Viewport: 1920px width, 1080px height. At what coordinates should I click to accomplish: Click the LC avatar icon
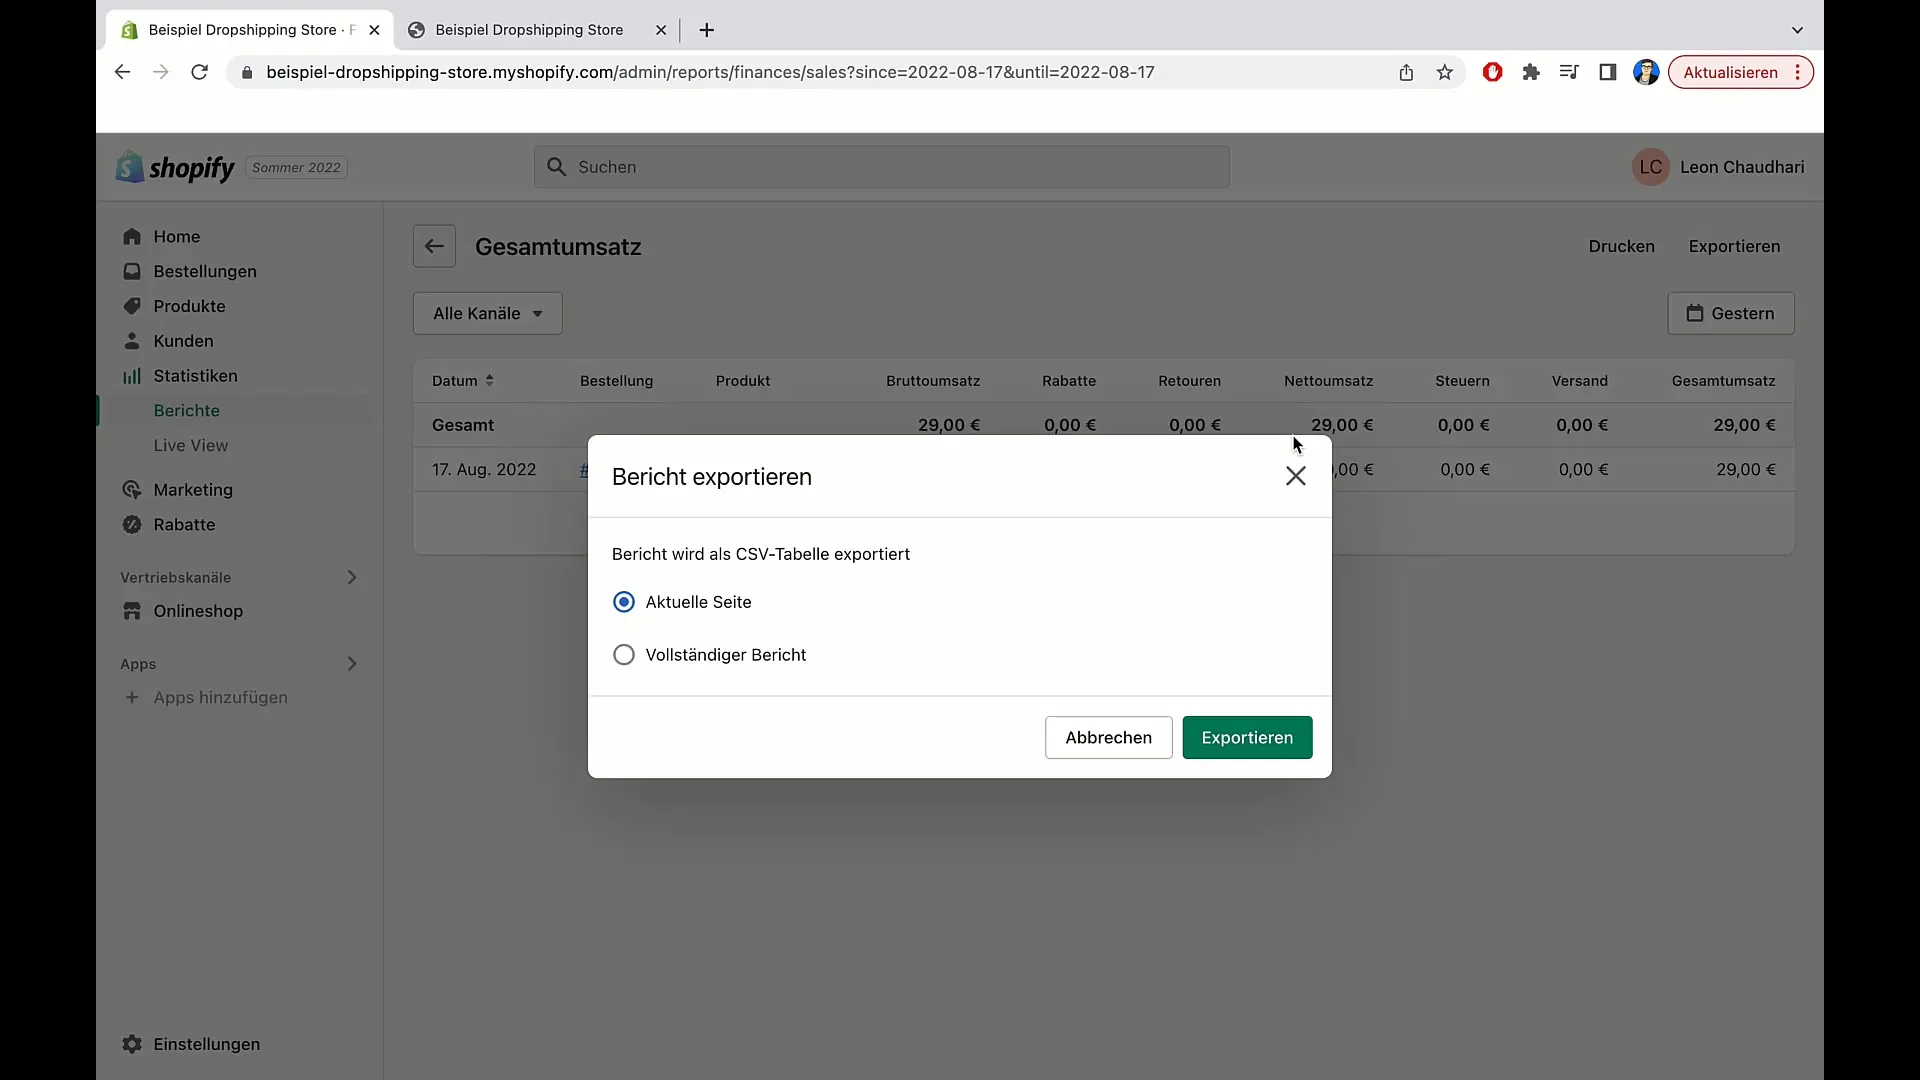(x=1650, y=167)
